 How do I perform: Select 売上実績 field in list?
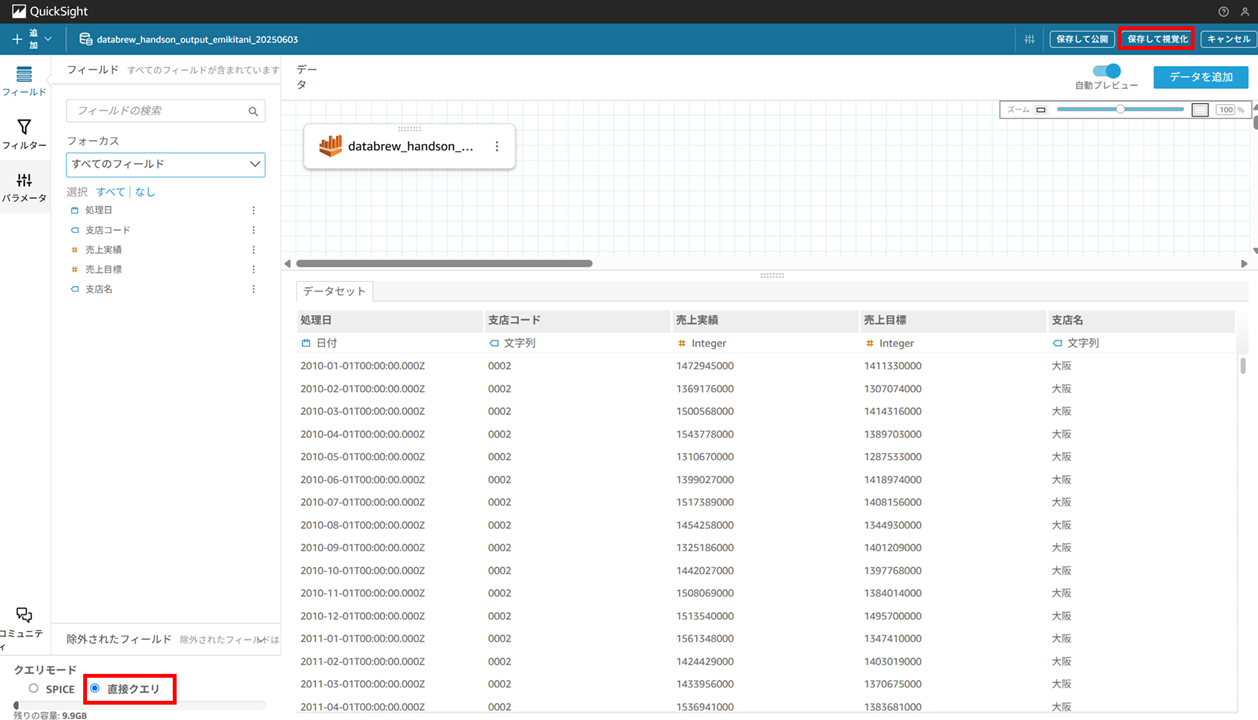[103, 250]
